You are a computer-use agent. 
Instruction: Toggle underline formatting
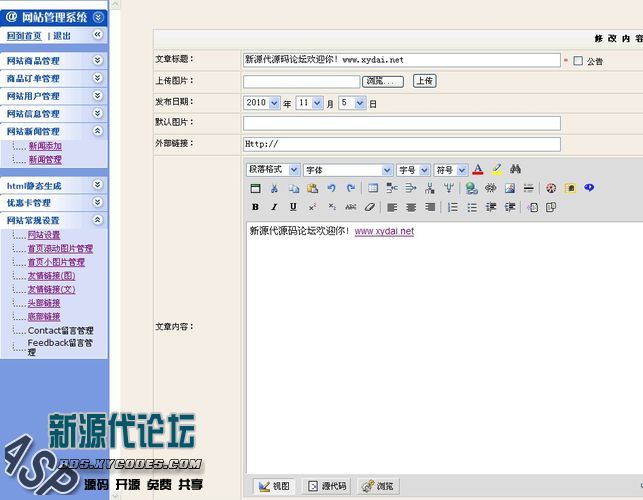(293, 207)
